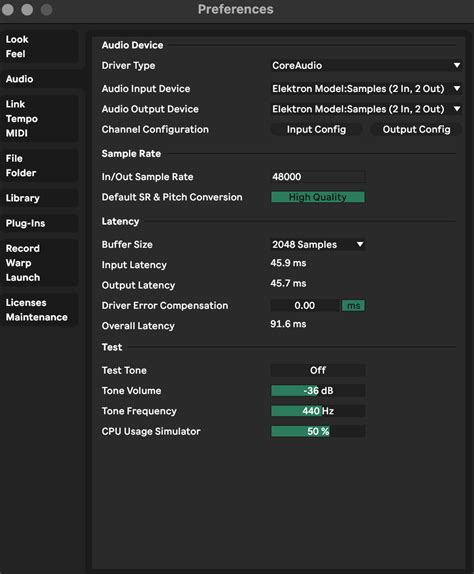474x574 pixels.
Task: Toggle the High Quality conversion button
Action: [318, 197]
